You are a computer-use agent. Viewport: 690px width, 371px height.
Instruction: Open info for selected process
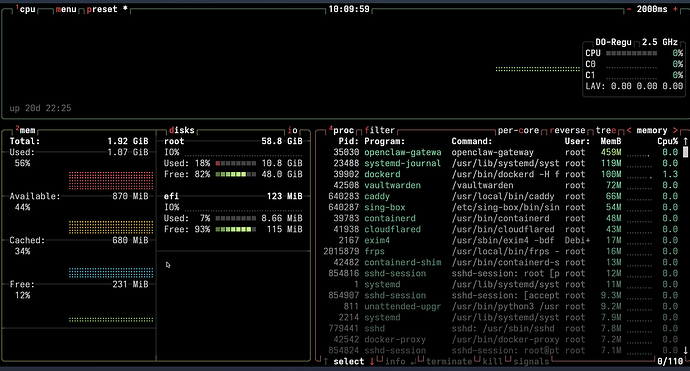point(395,362)
